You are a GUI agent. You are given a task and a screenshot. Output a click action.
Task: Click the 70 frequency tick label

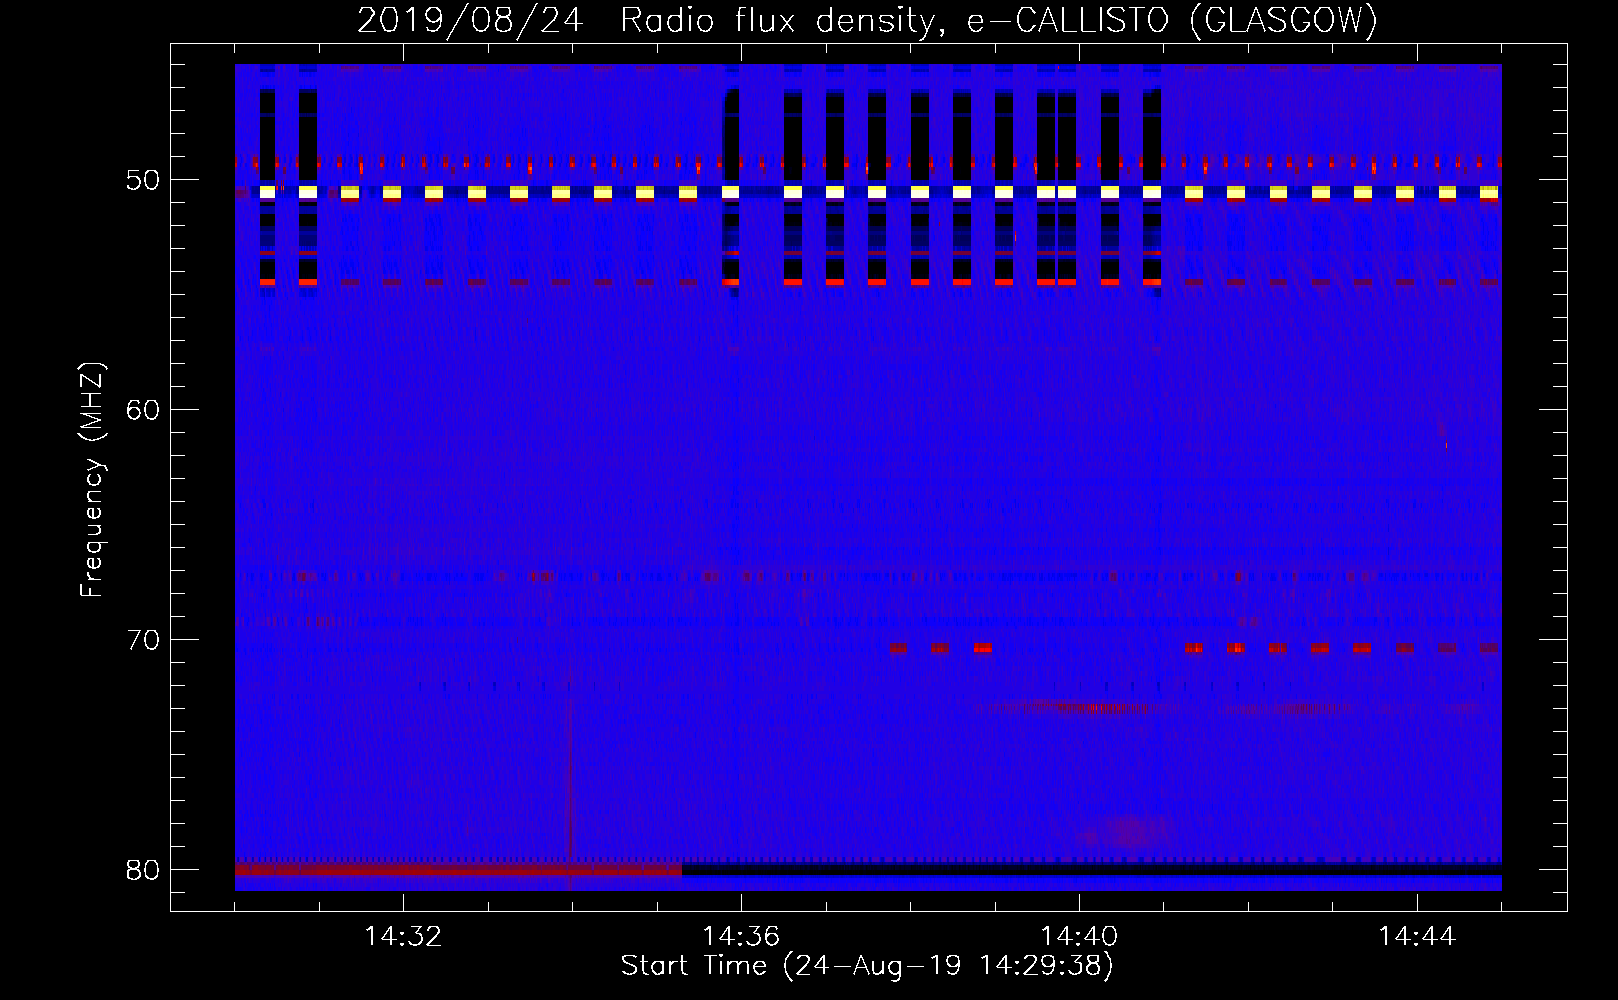[143, 640]
